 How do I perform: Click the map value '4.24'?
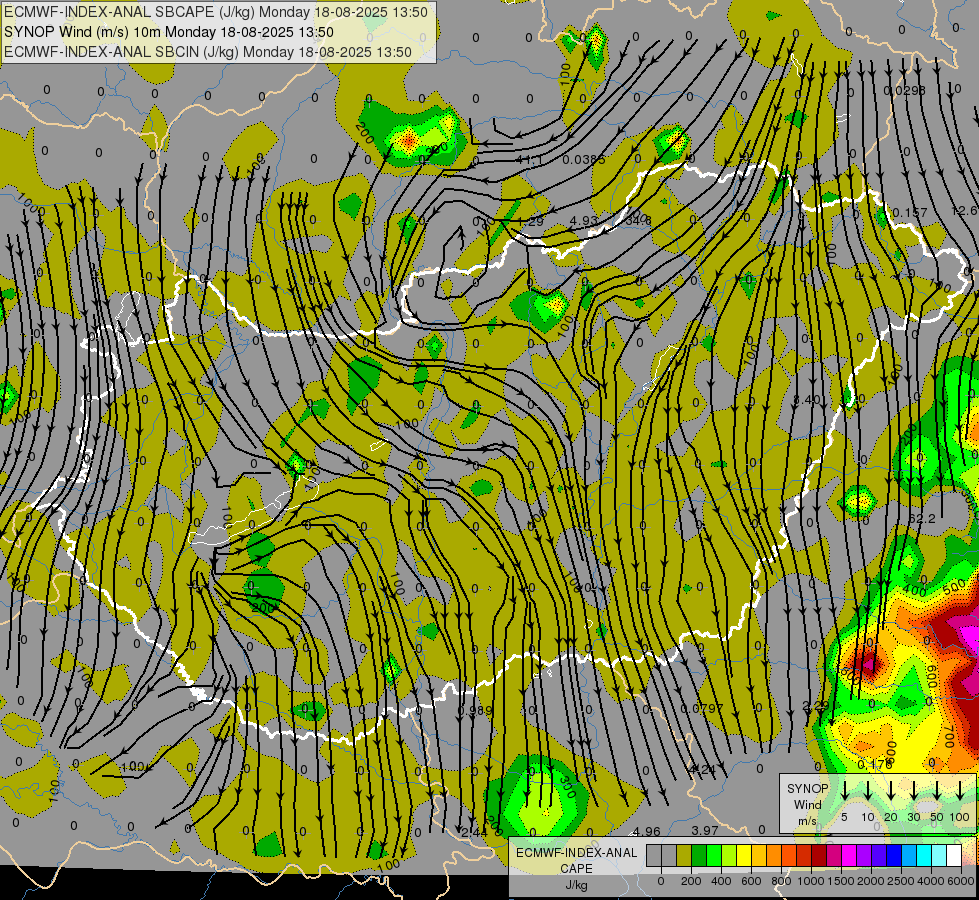[702, 769]
